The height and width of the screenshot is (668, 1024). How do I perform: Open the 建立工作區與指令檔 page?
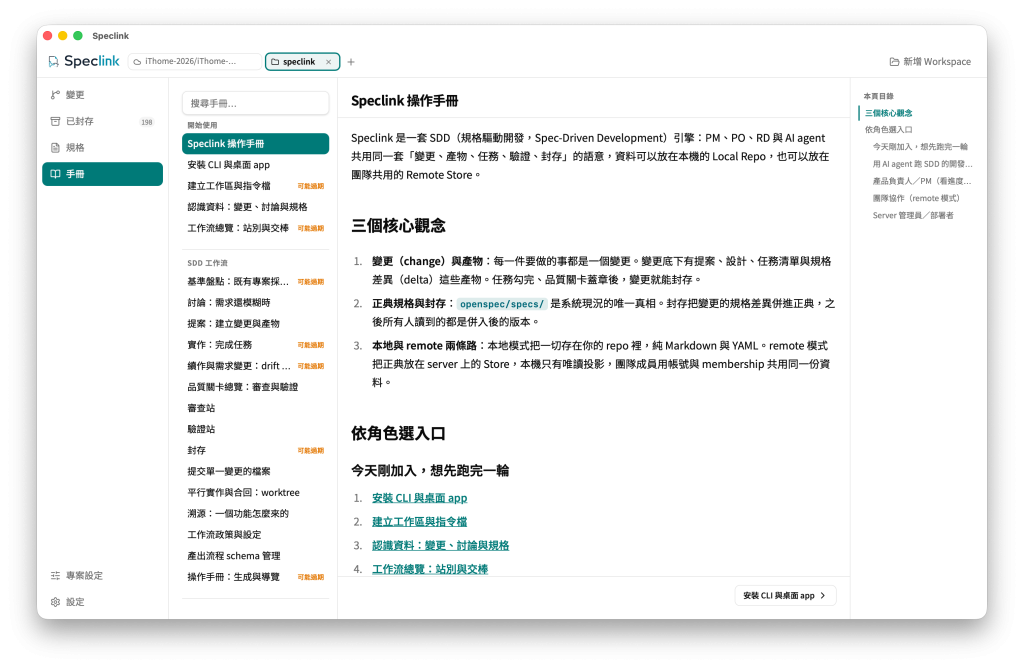pyautogui.click(x=255, y=186)
